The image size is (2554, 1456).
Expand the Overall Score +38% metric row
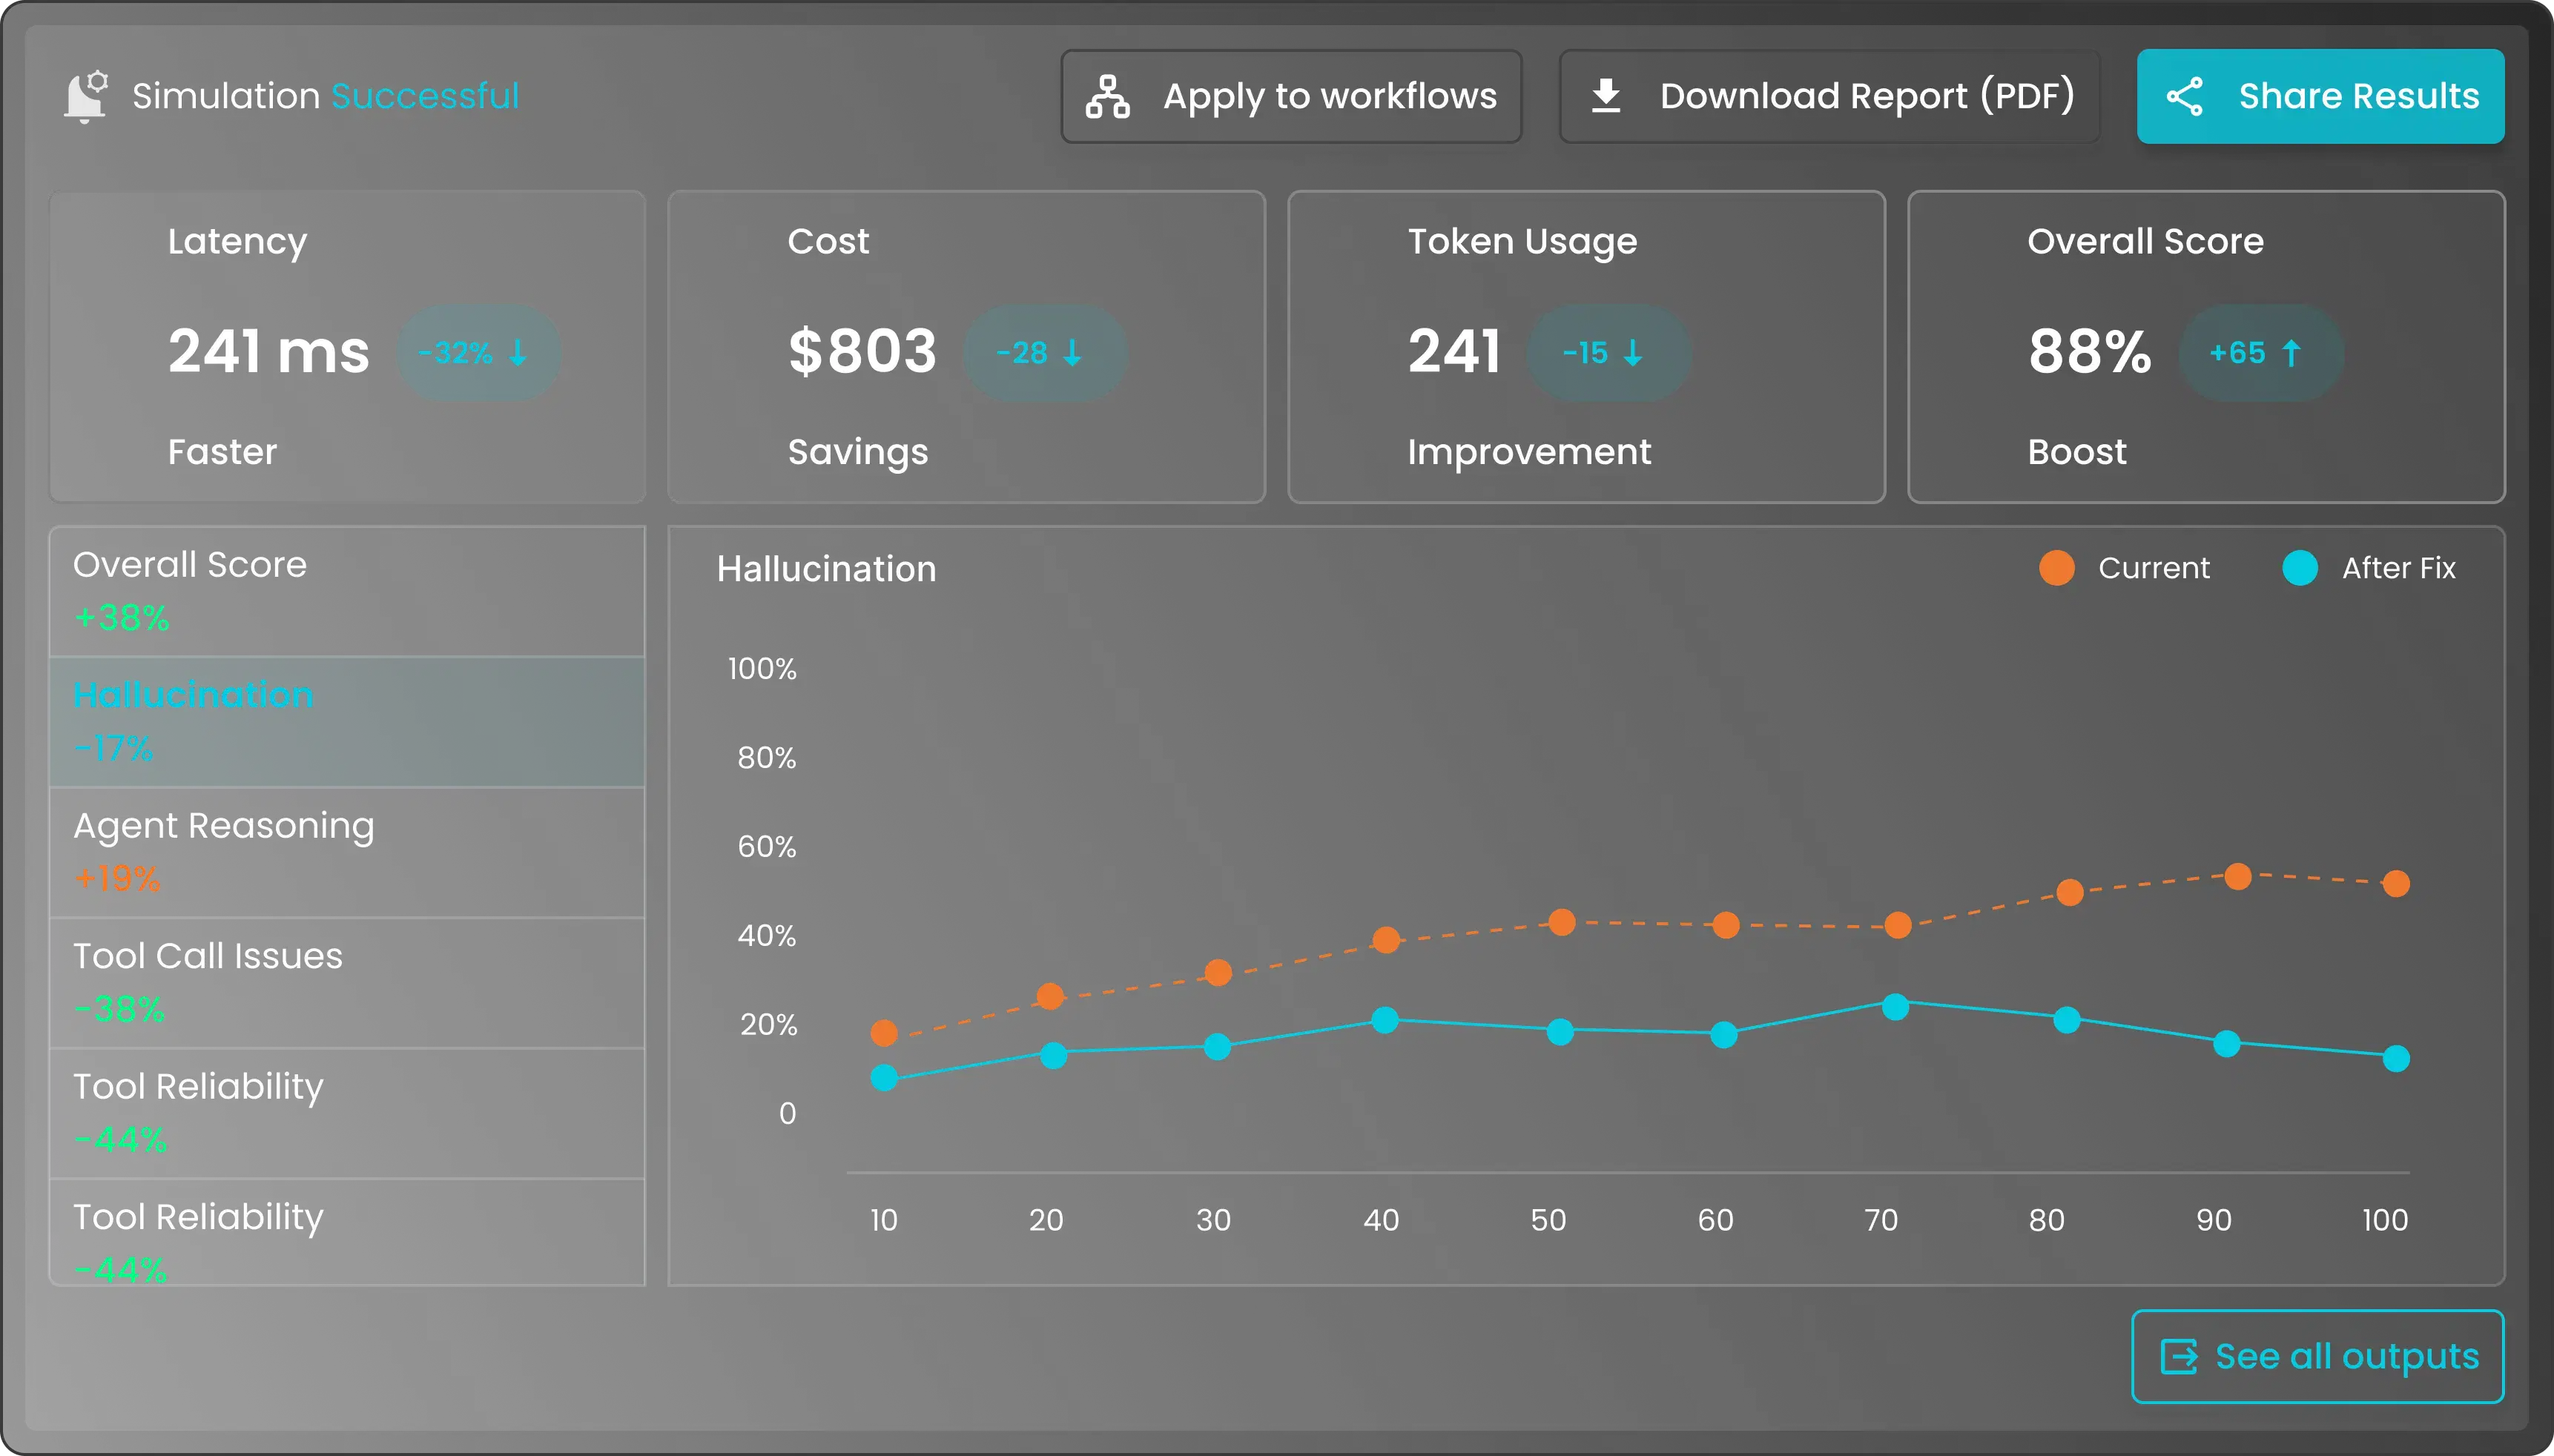347,590
